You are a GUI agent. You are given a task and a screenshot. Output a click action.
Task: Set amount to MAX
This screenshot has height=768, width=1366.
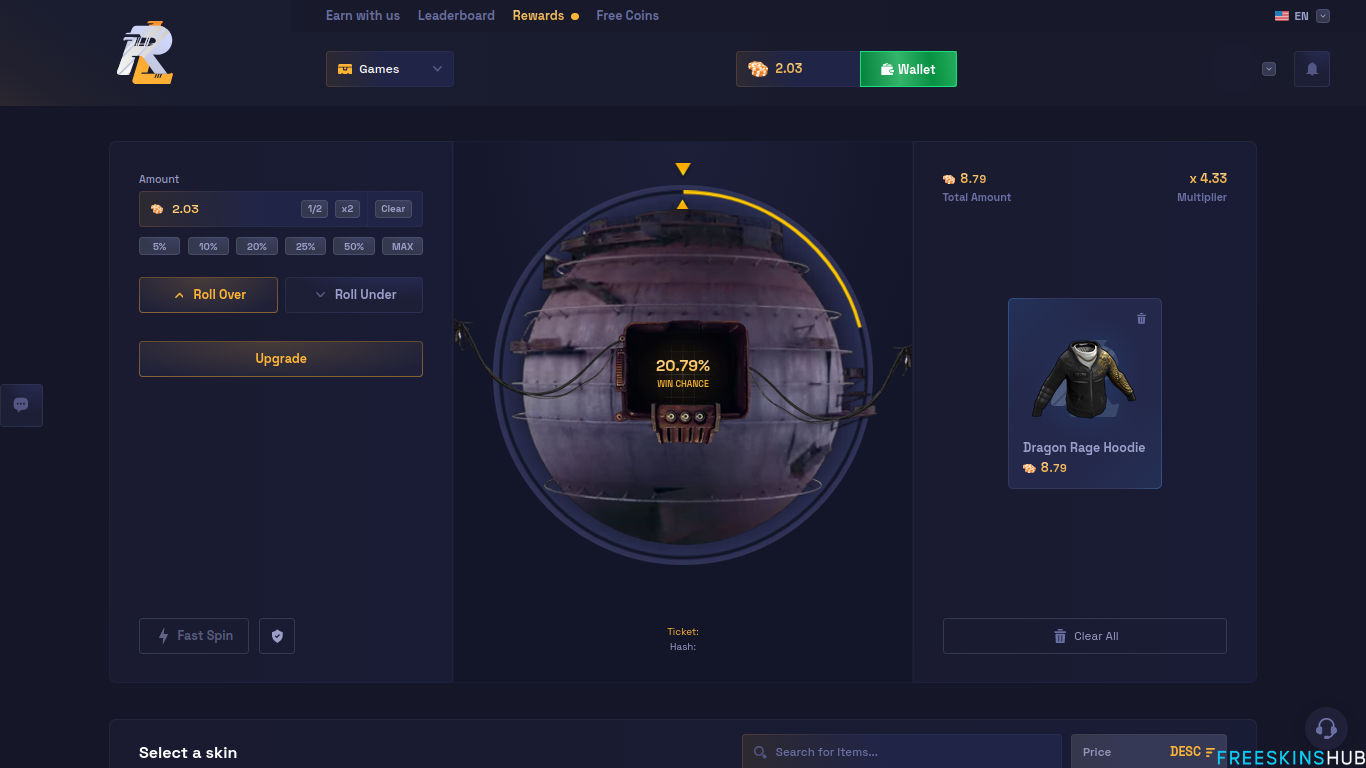pyautogui.click(x=402, y=246)
